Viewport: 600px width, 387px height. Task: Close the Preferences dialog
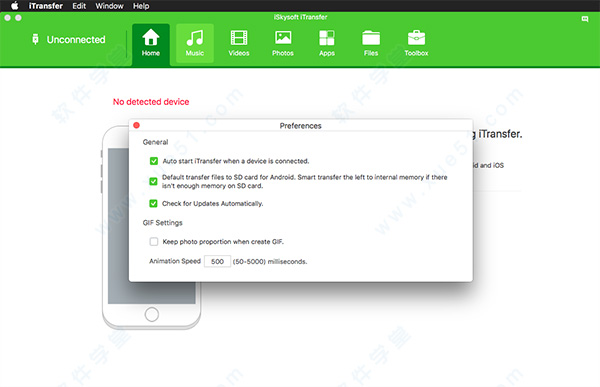(x=136, y=125)
